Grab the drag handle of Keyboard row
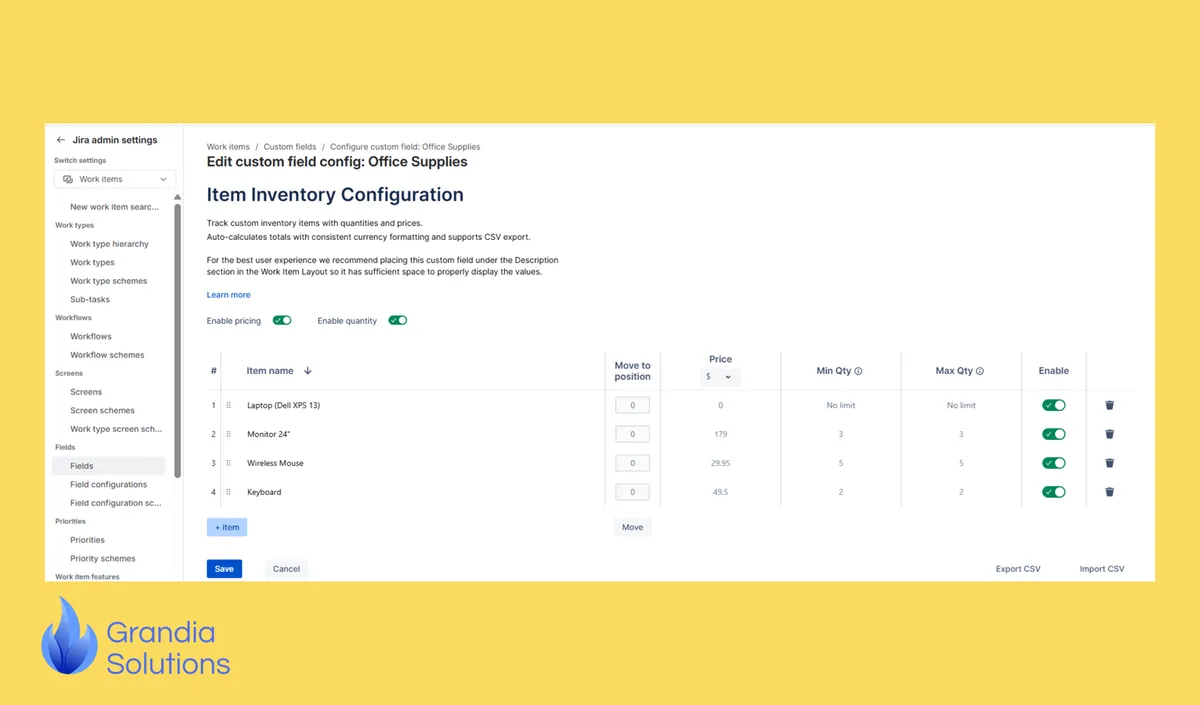The width and height of the screenshot is (1200, 705). coord(228,492)
